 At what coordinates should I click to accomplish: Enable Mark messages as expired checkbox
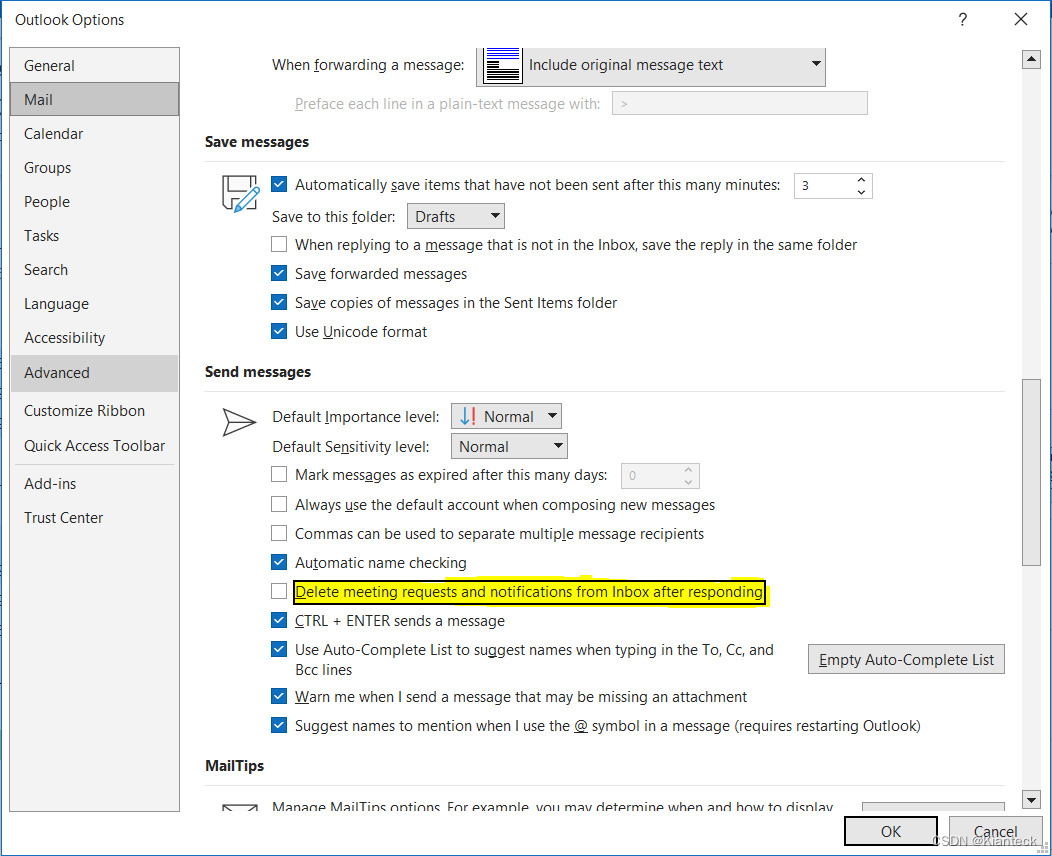click(279, 474)
